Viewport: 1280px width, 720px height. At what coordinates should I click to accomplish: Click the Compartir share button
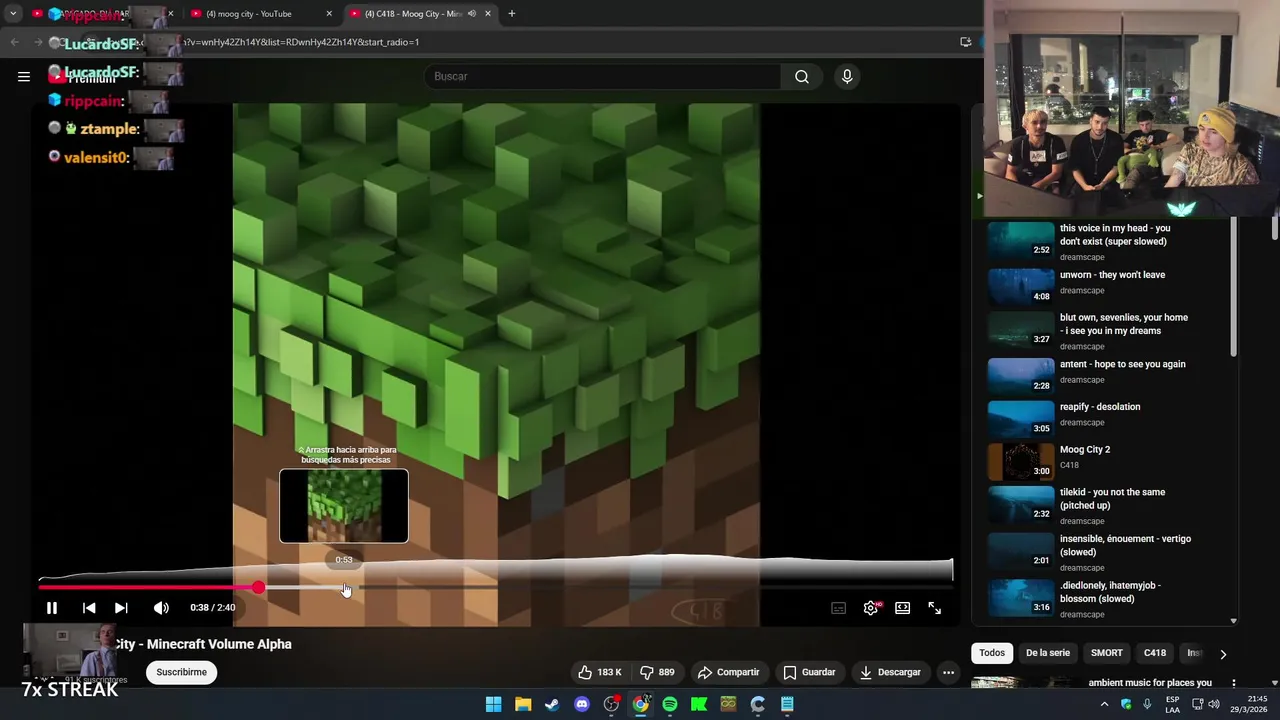tap(728, 672)
